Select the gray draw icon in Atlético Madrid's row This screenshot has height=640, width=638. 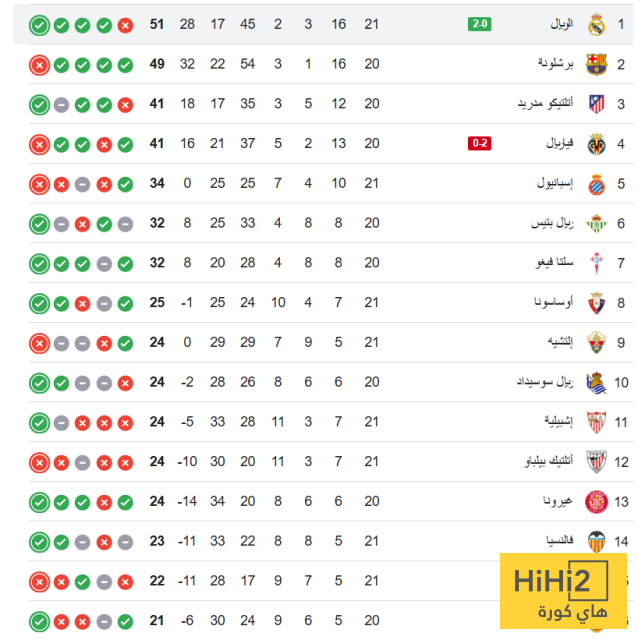pos(61,104)
